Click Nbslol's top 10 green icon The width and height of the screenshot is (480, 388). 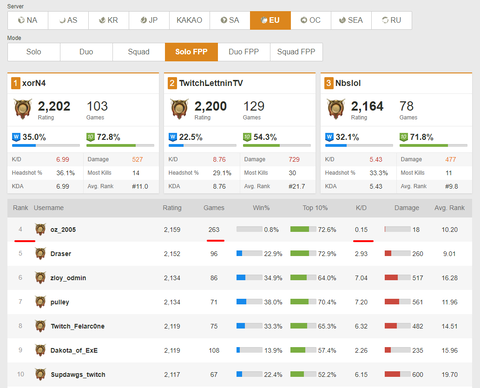404,137
